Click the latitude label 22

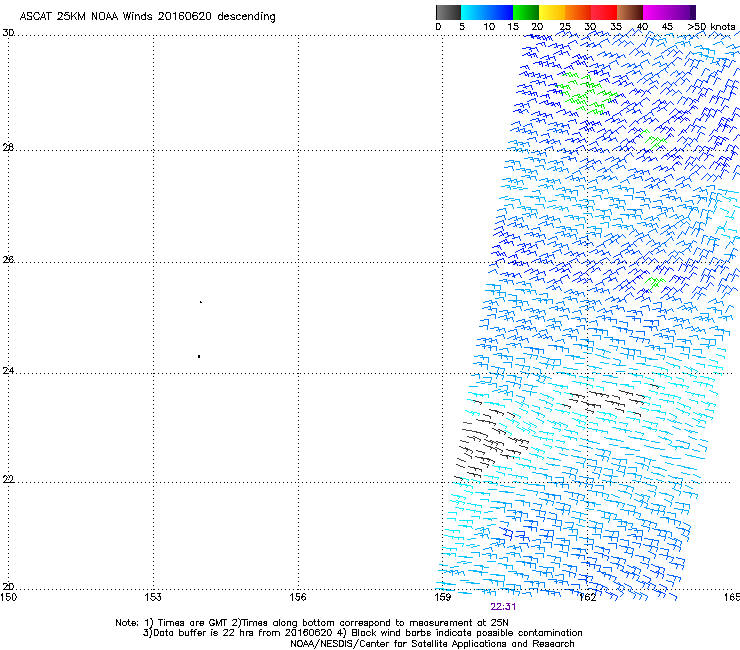8,480
